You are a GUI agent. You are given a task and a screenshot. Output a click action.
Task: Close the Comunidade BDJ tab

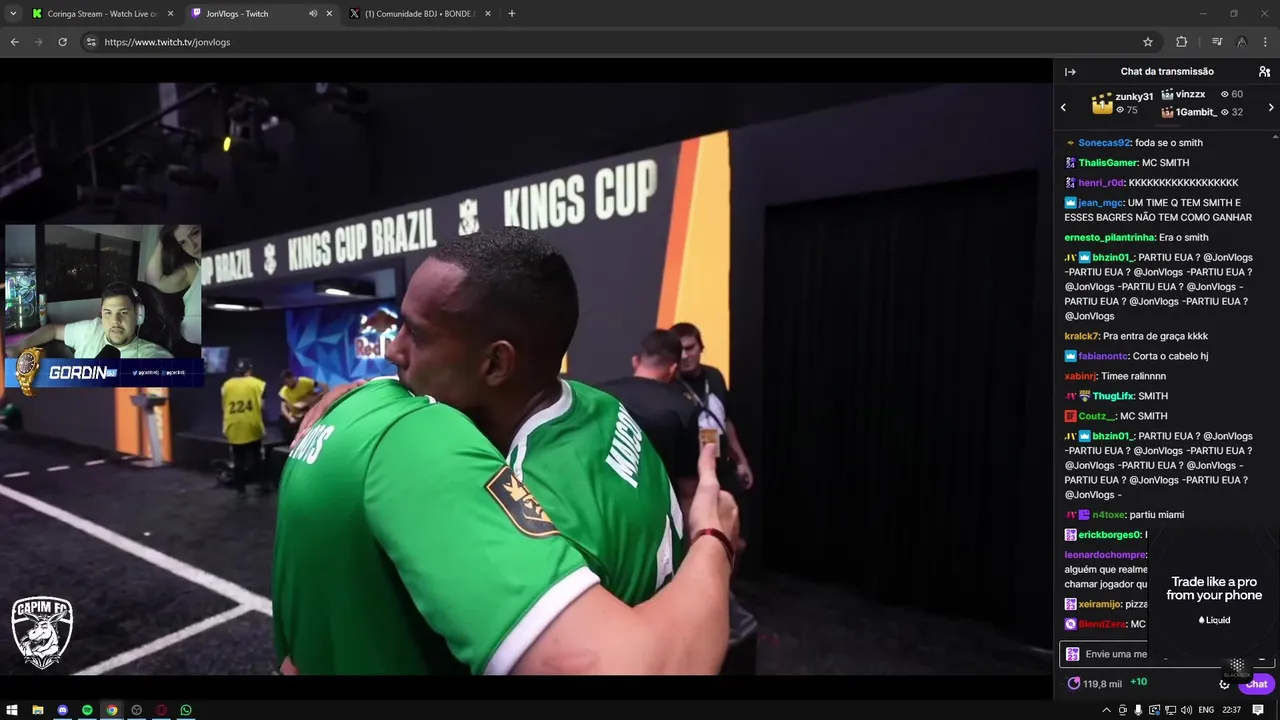click(x=488, y=14)
